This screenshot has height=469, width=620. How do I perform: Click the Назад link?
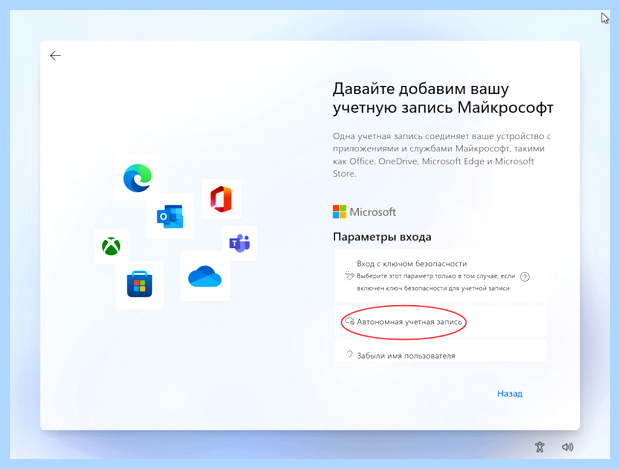pos(510,393)
